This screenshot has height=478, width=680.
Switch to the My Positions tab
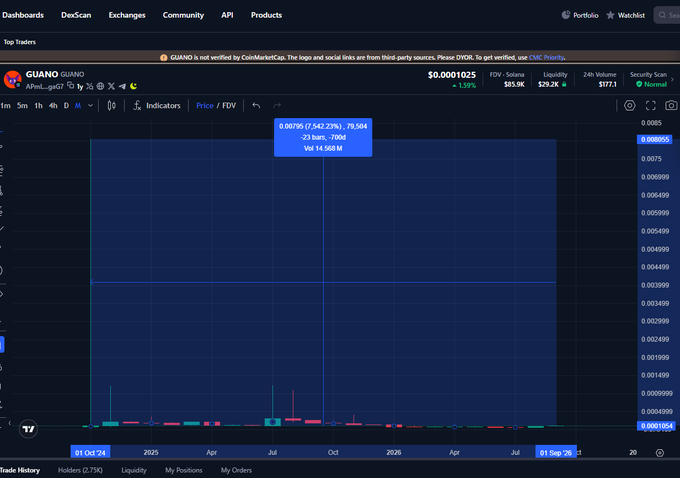(183, 470)
